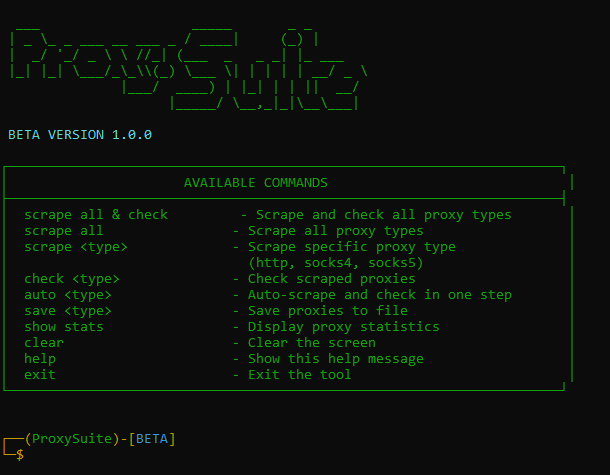Screen dimensions: 610x475
Task: Click the 'Display proxy statistics' description
Action: [343, 327]
